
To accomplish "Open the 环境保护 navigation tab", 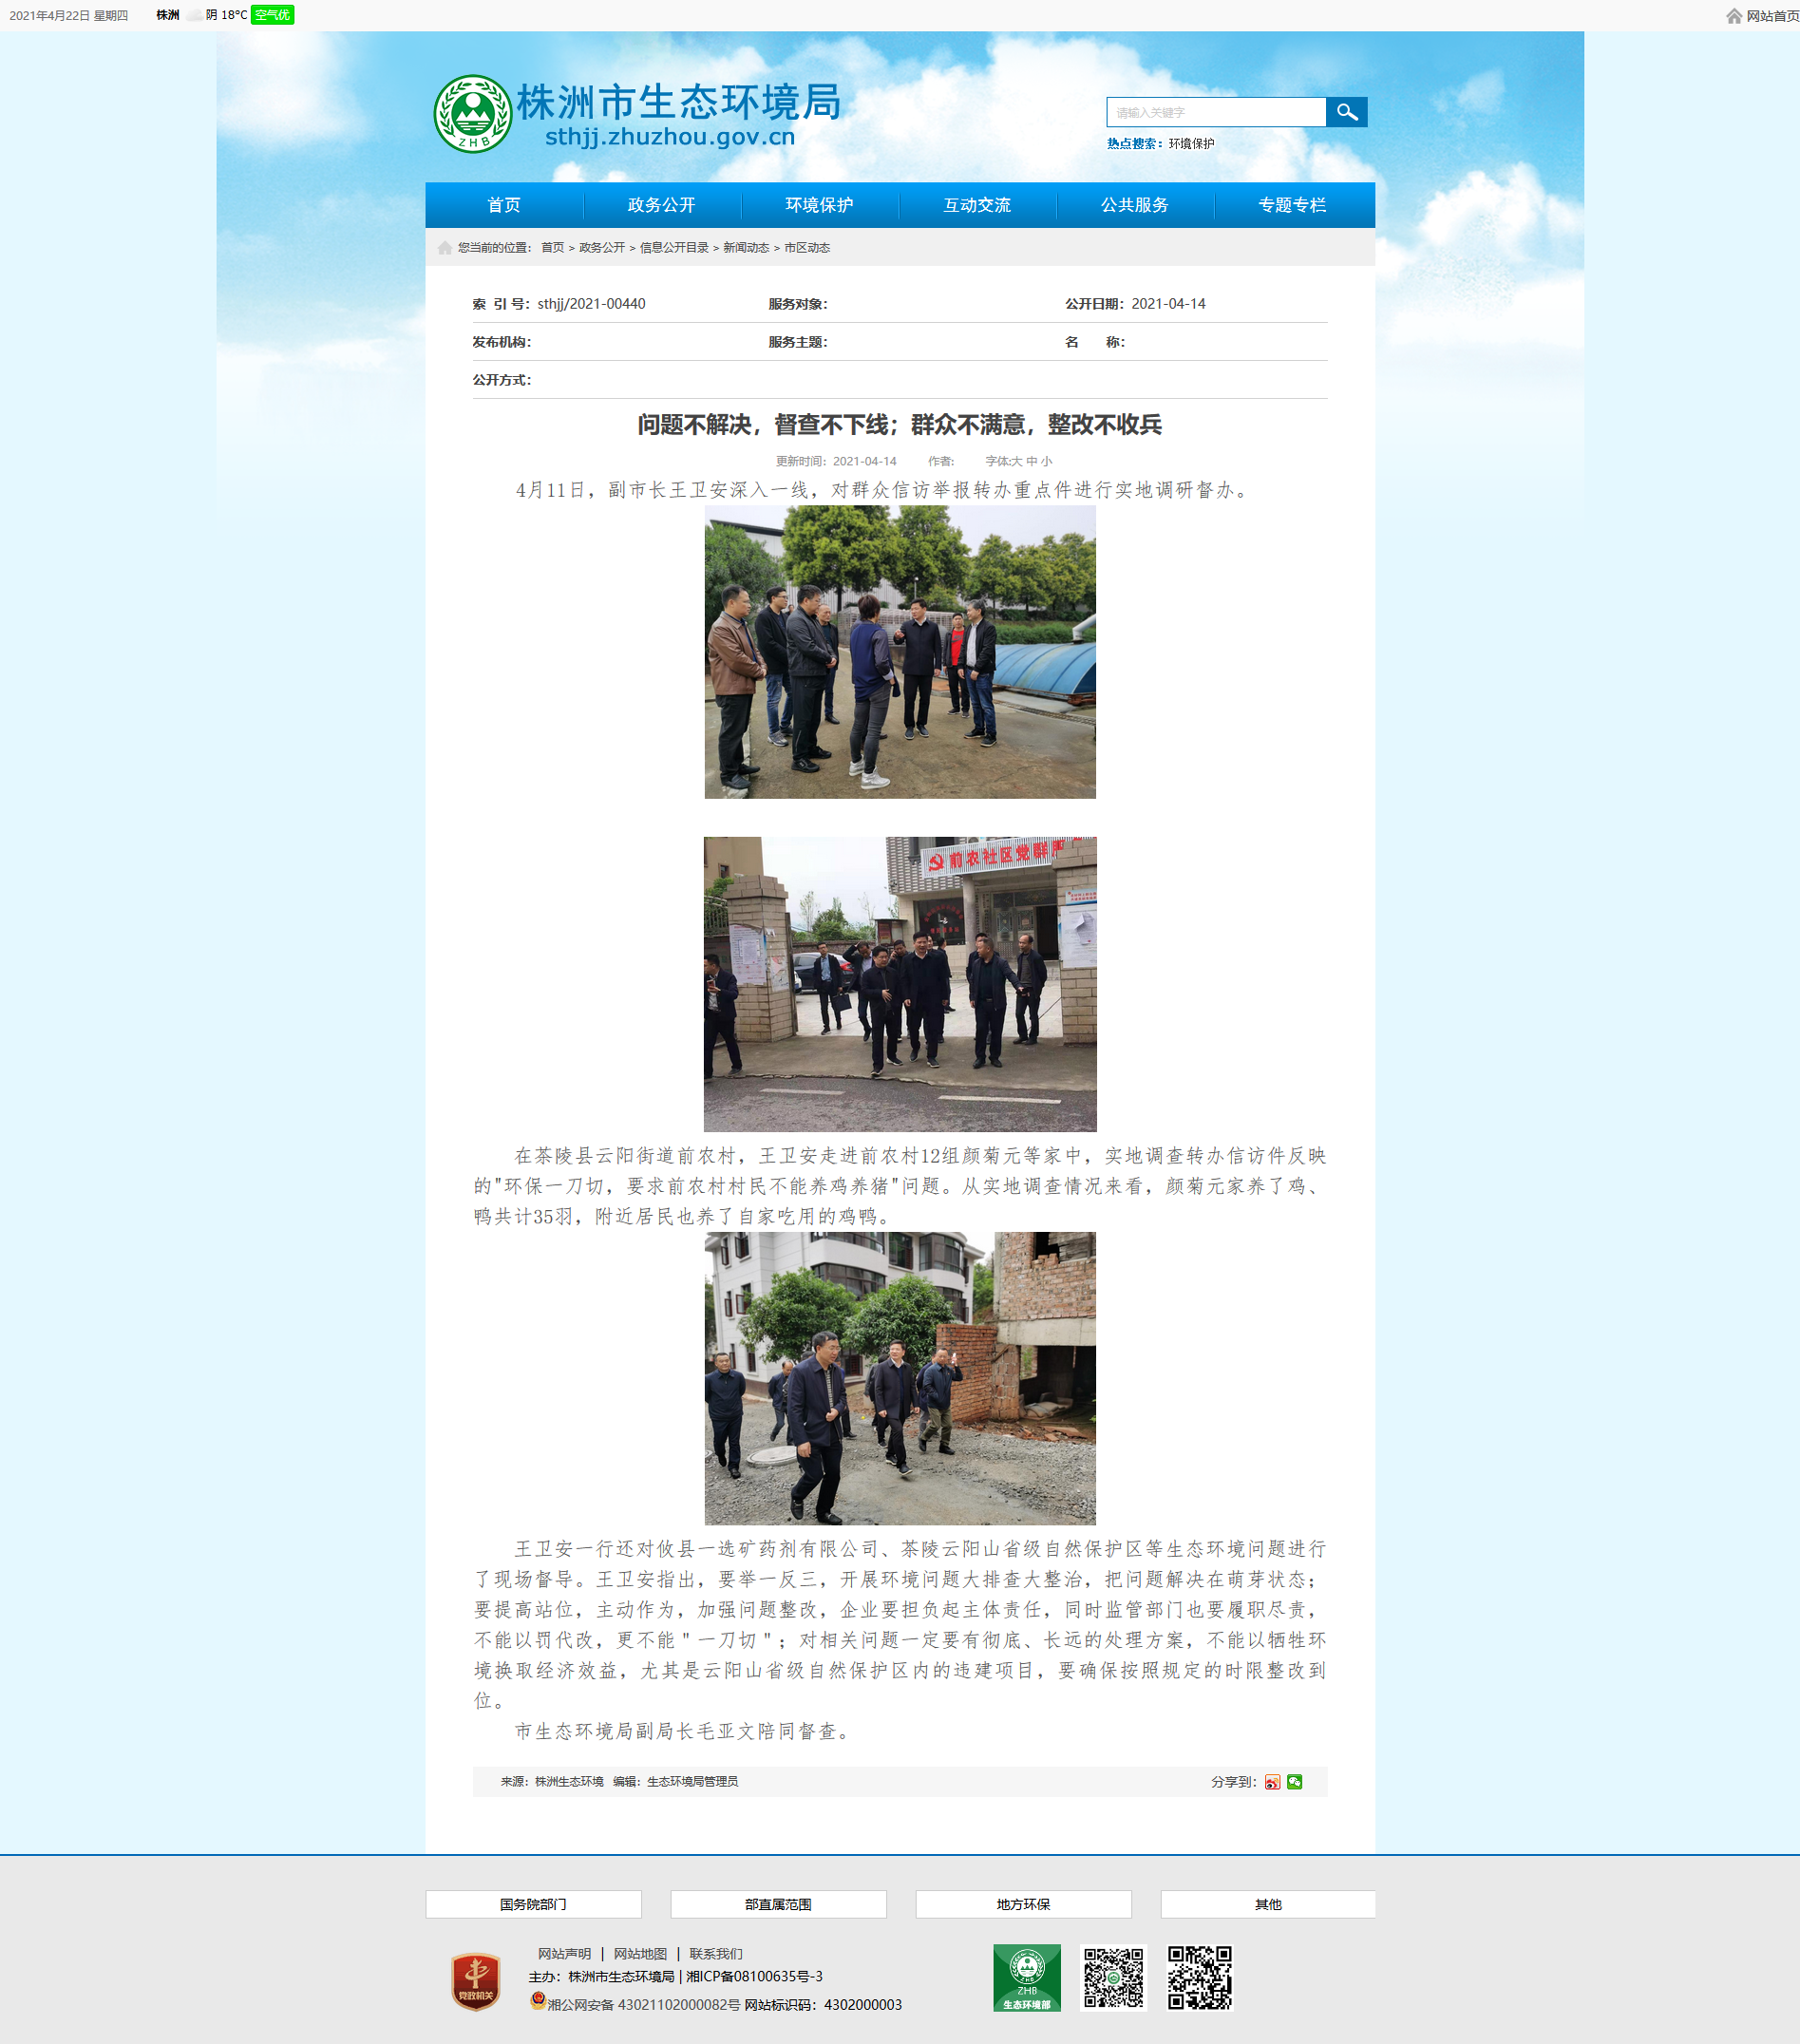I will pyautogui.click(x=819, y=205).
